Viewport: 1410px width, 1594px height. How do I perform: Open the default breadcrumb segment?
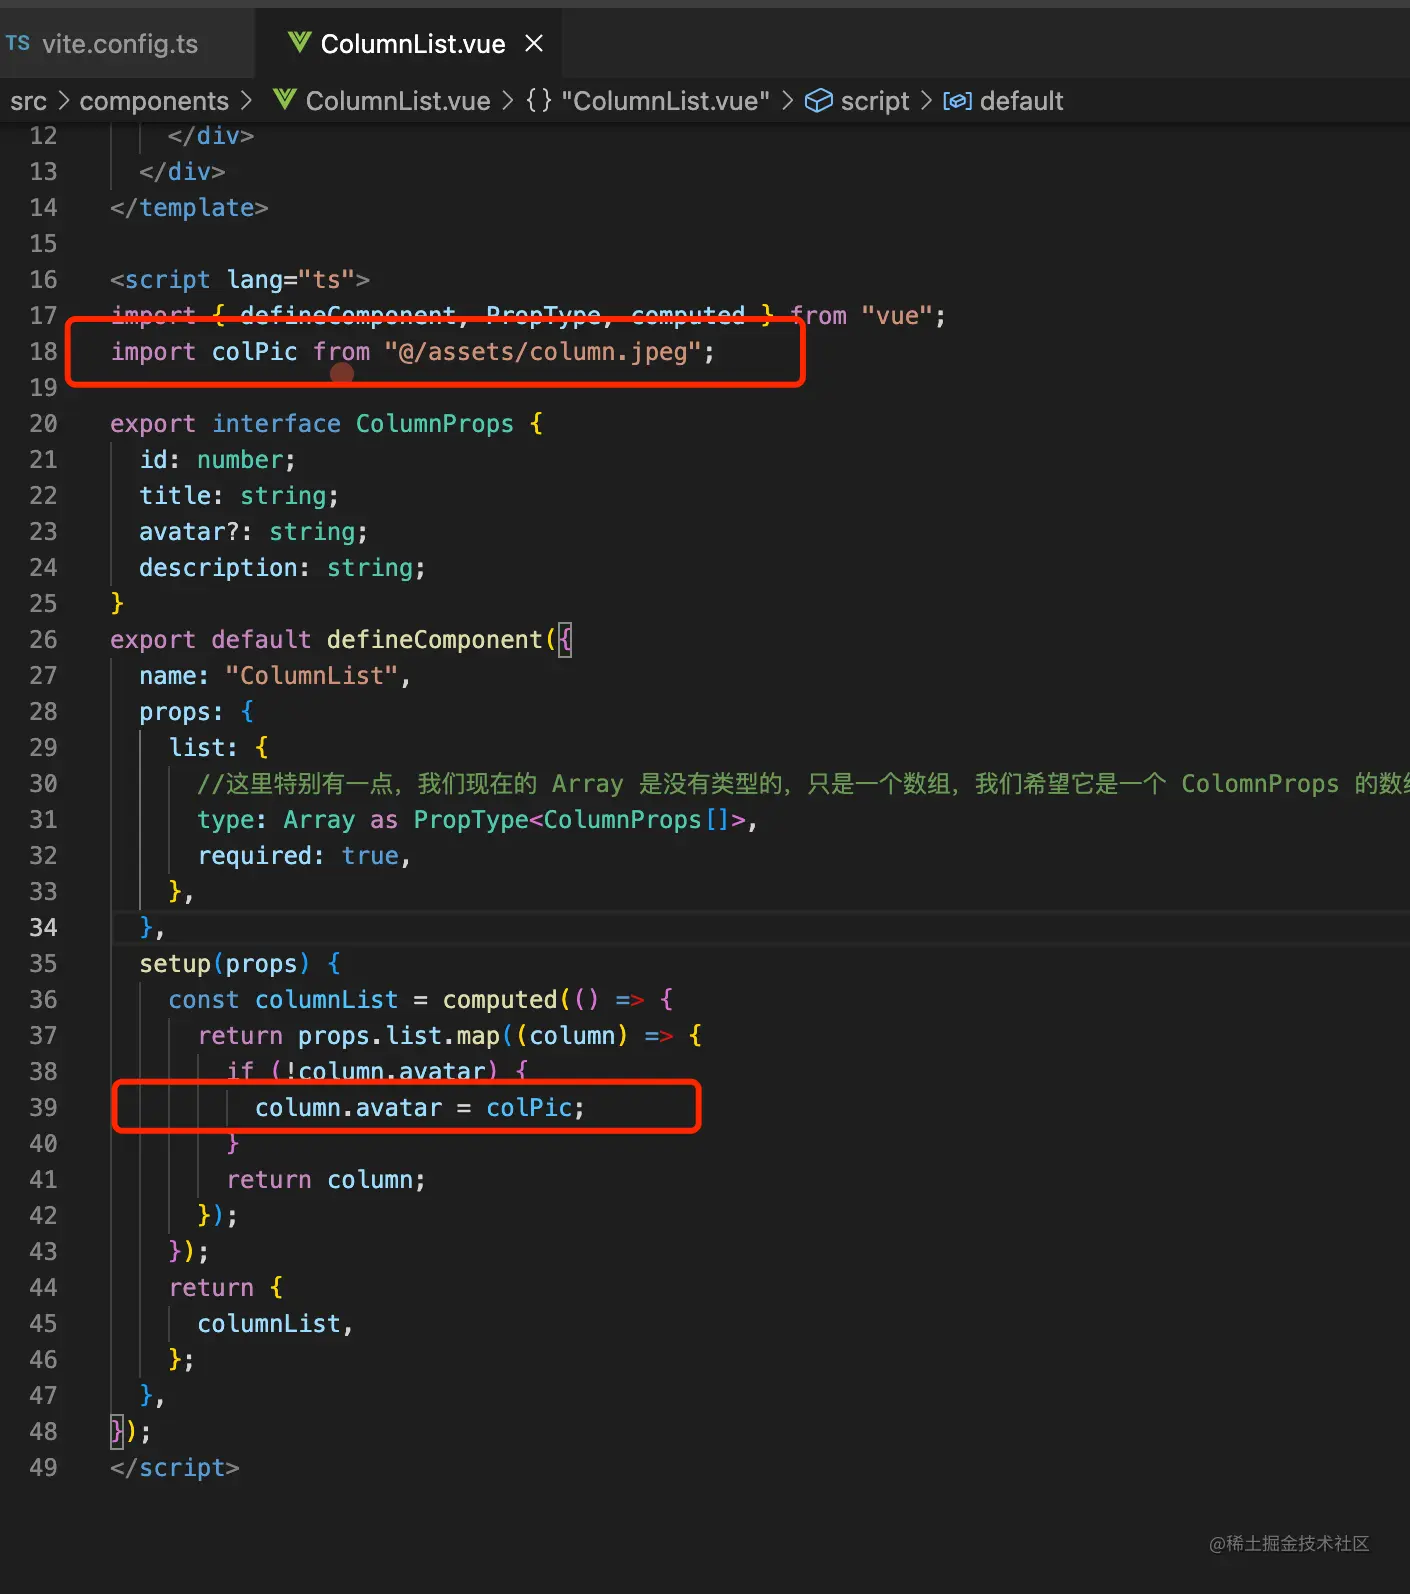point(1021,101)
